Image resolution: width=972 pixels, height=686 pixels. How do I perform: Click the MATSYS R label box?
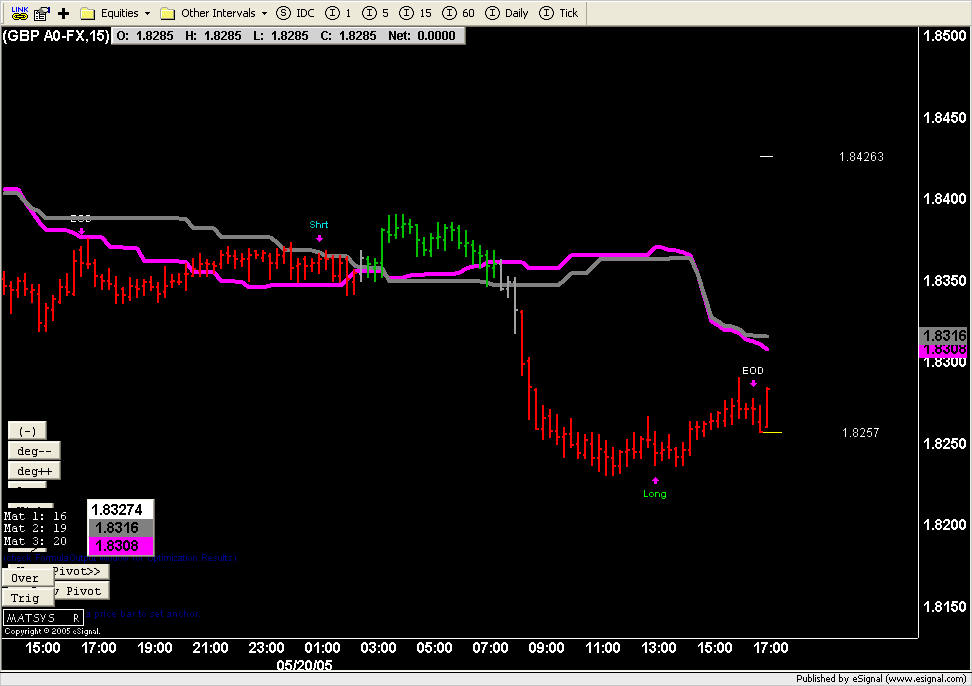[43, 618]
